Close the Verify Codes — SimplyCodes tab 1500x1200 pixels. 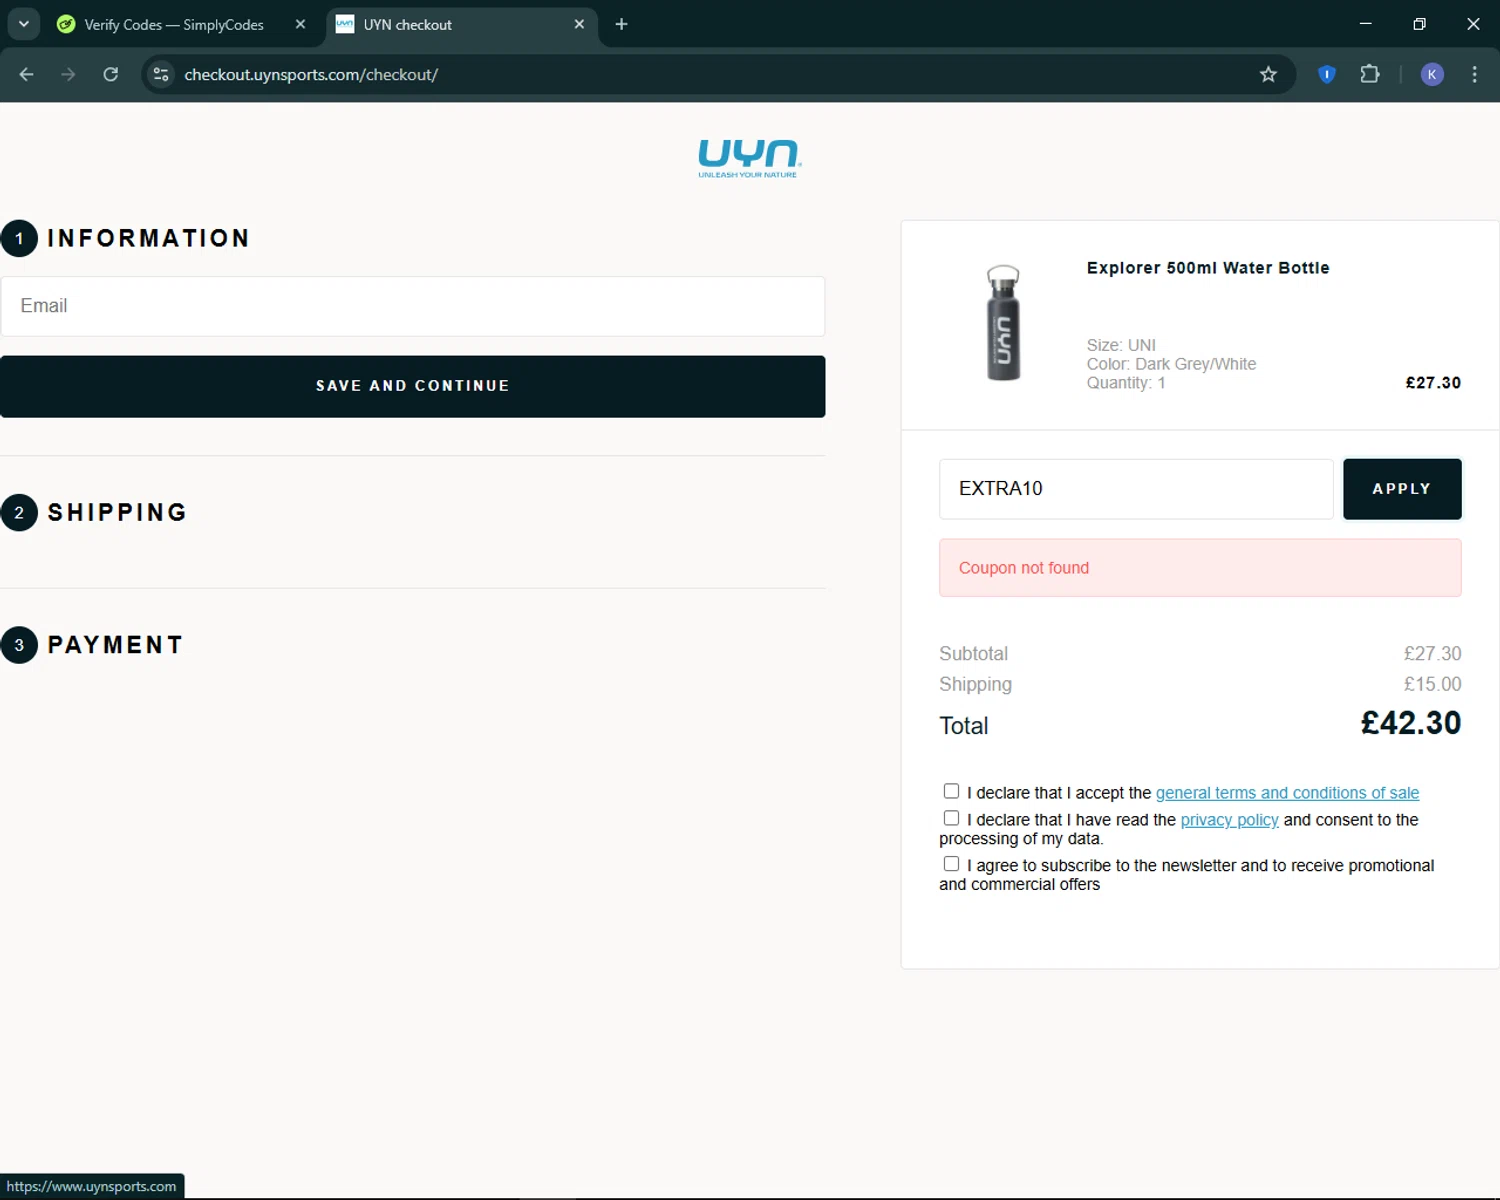(x=300, y=24)
